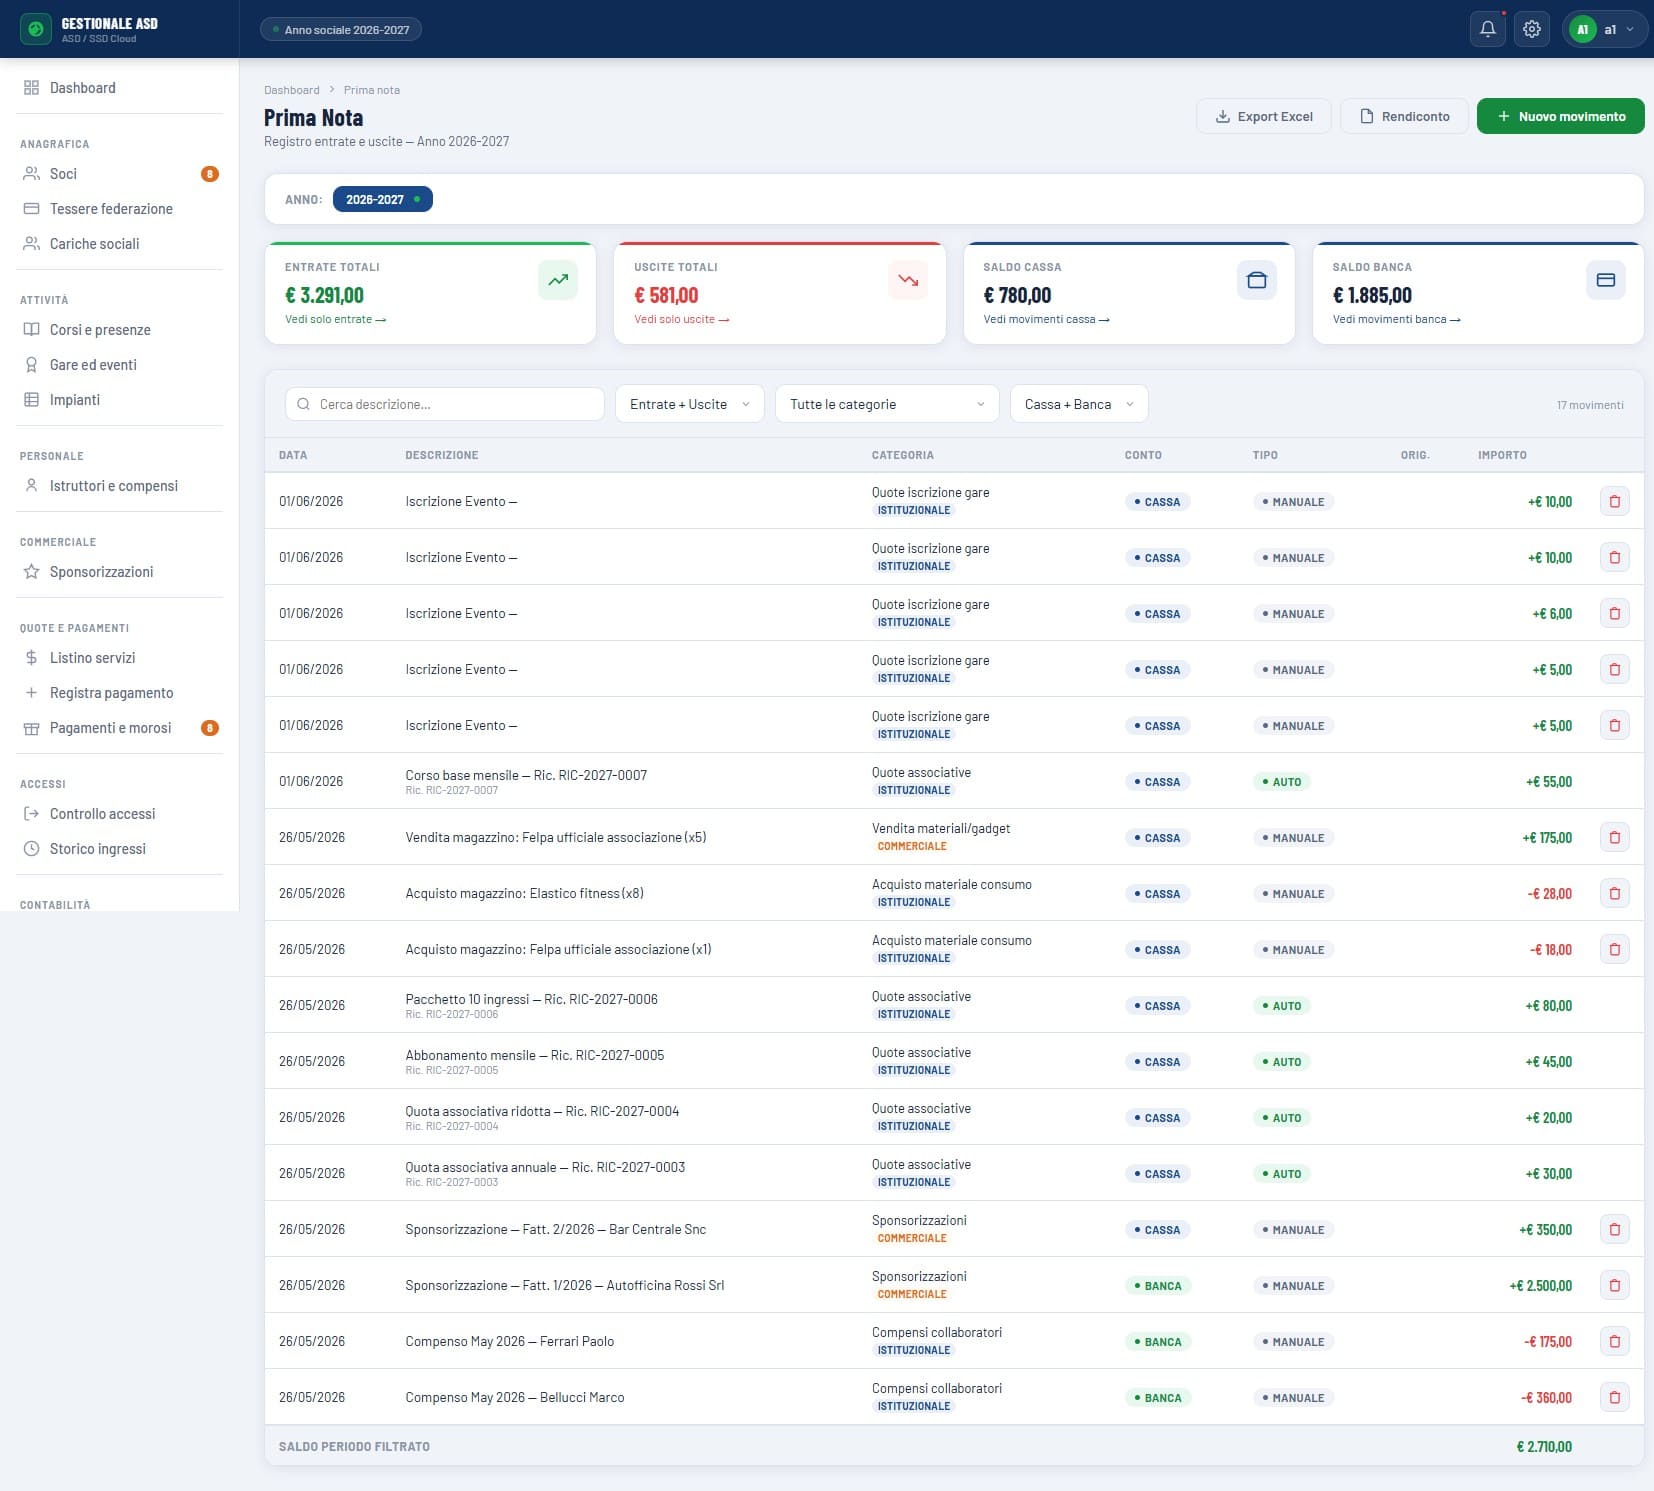Toggle the 2026-2027 year filter chip
The height and width of the screenshot is (1491, 1654).
382,199
